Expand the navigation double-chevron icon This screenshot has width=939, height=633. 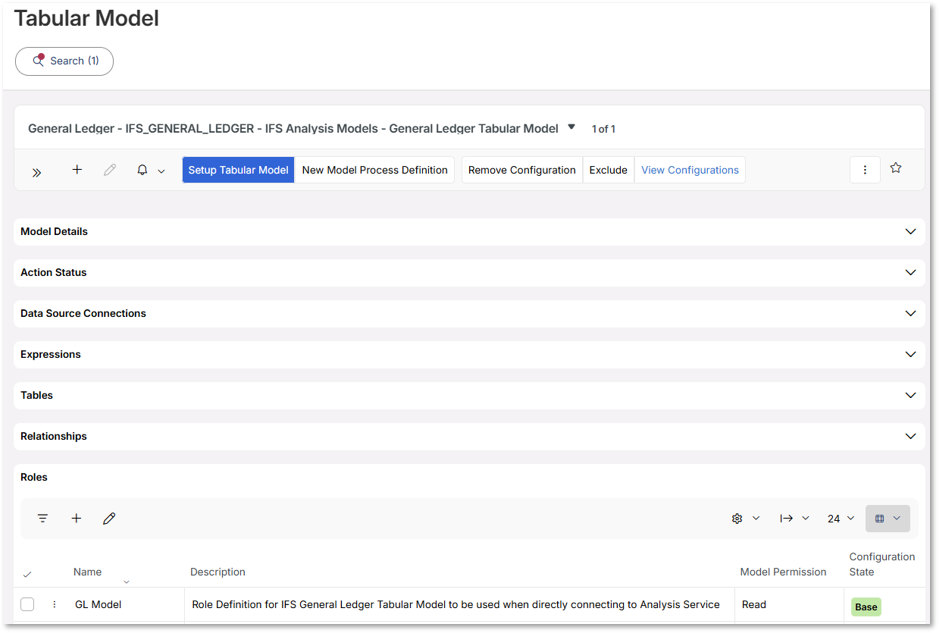pyautogui.click(x=37, y=172)
